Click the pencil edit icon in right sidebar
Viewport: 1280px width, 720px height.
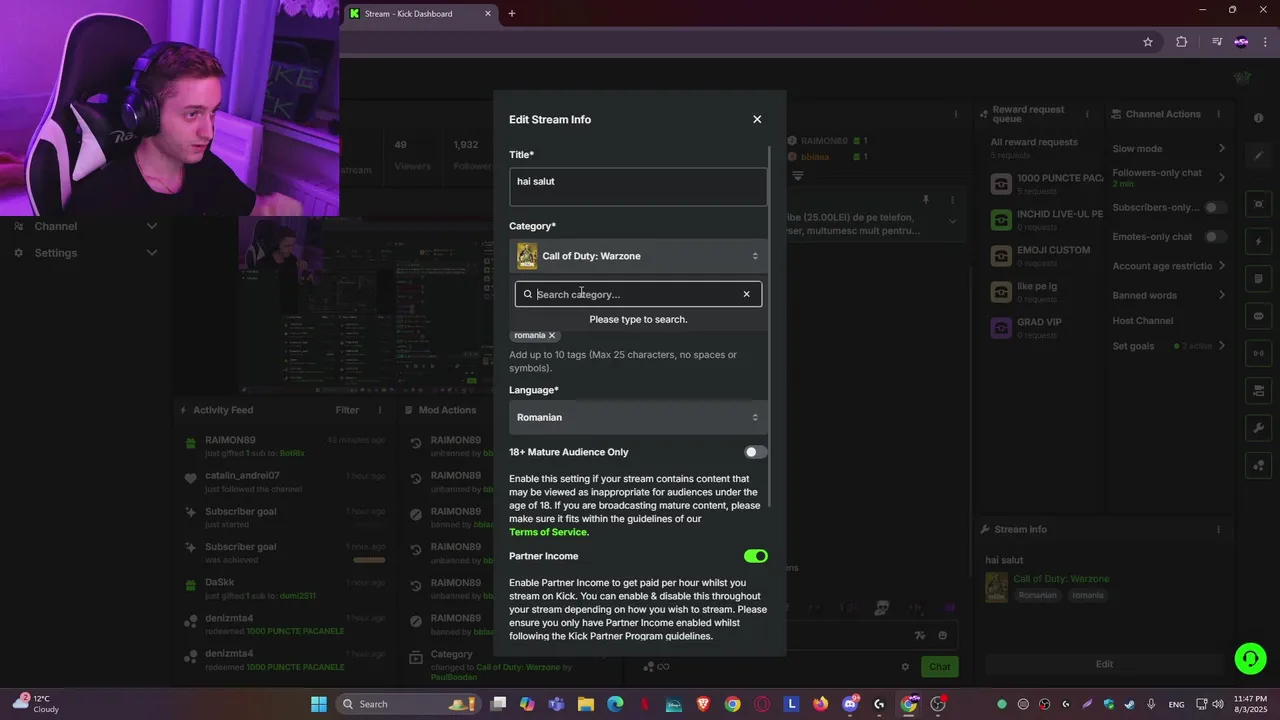(x=1259, y=155)
